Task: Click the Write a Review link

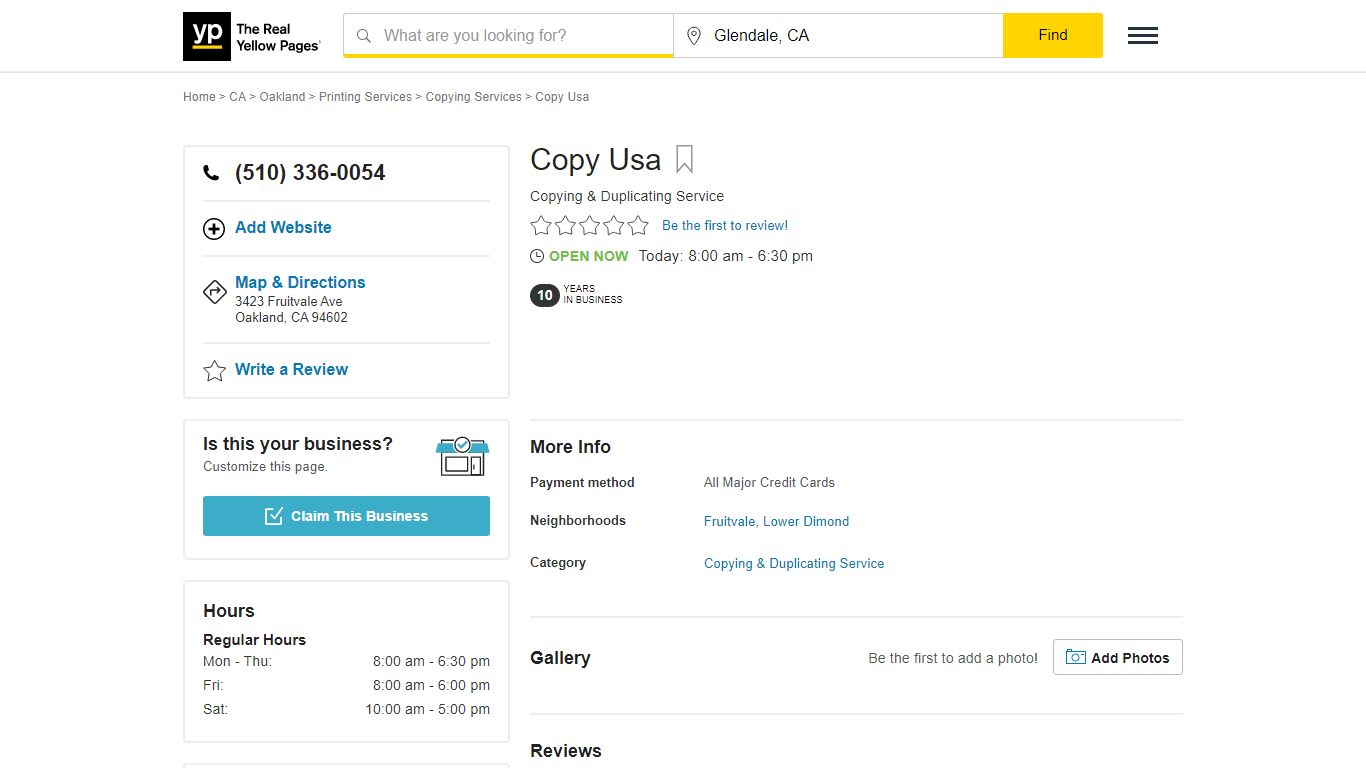Action: pos(291,370)
